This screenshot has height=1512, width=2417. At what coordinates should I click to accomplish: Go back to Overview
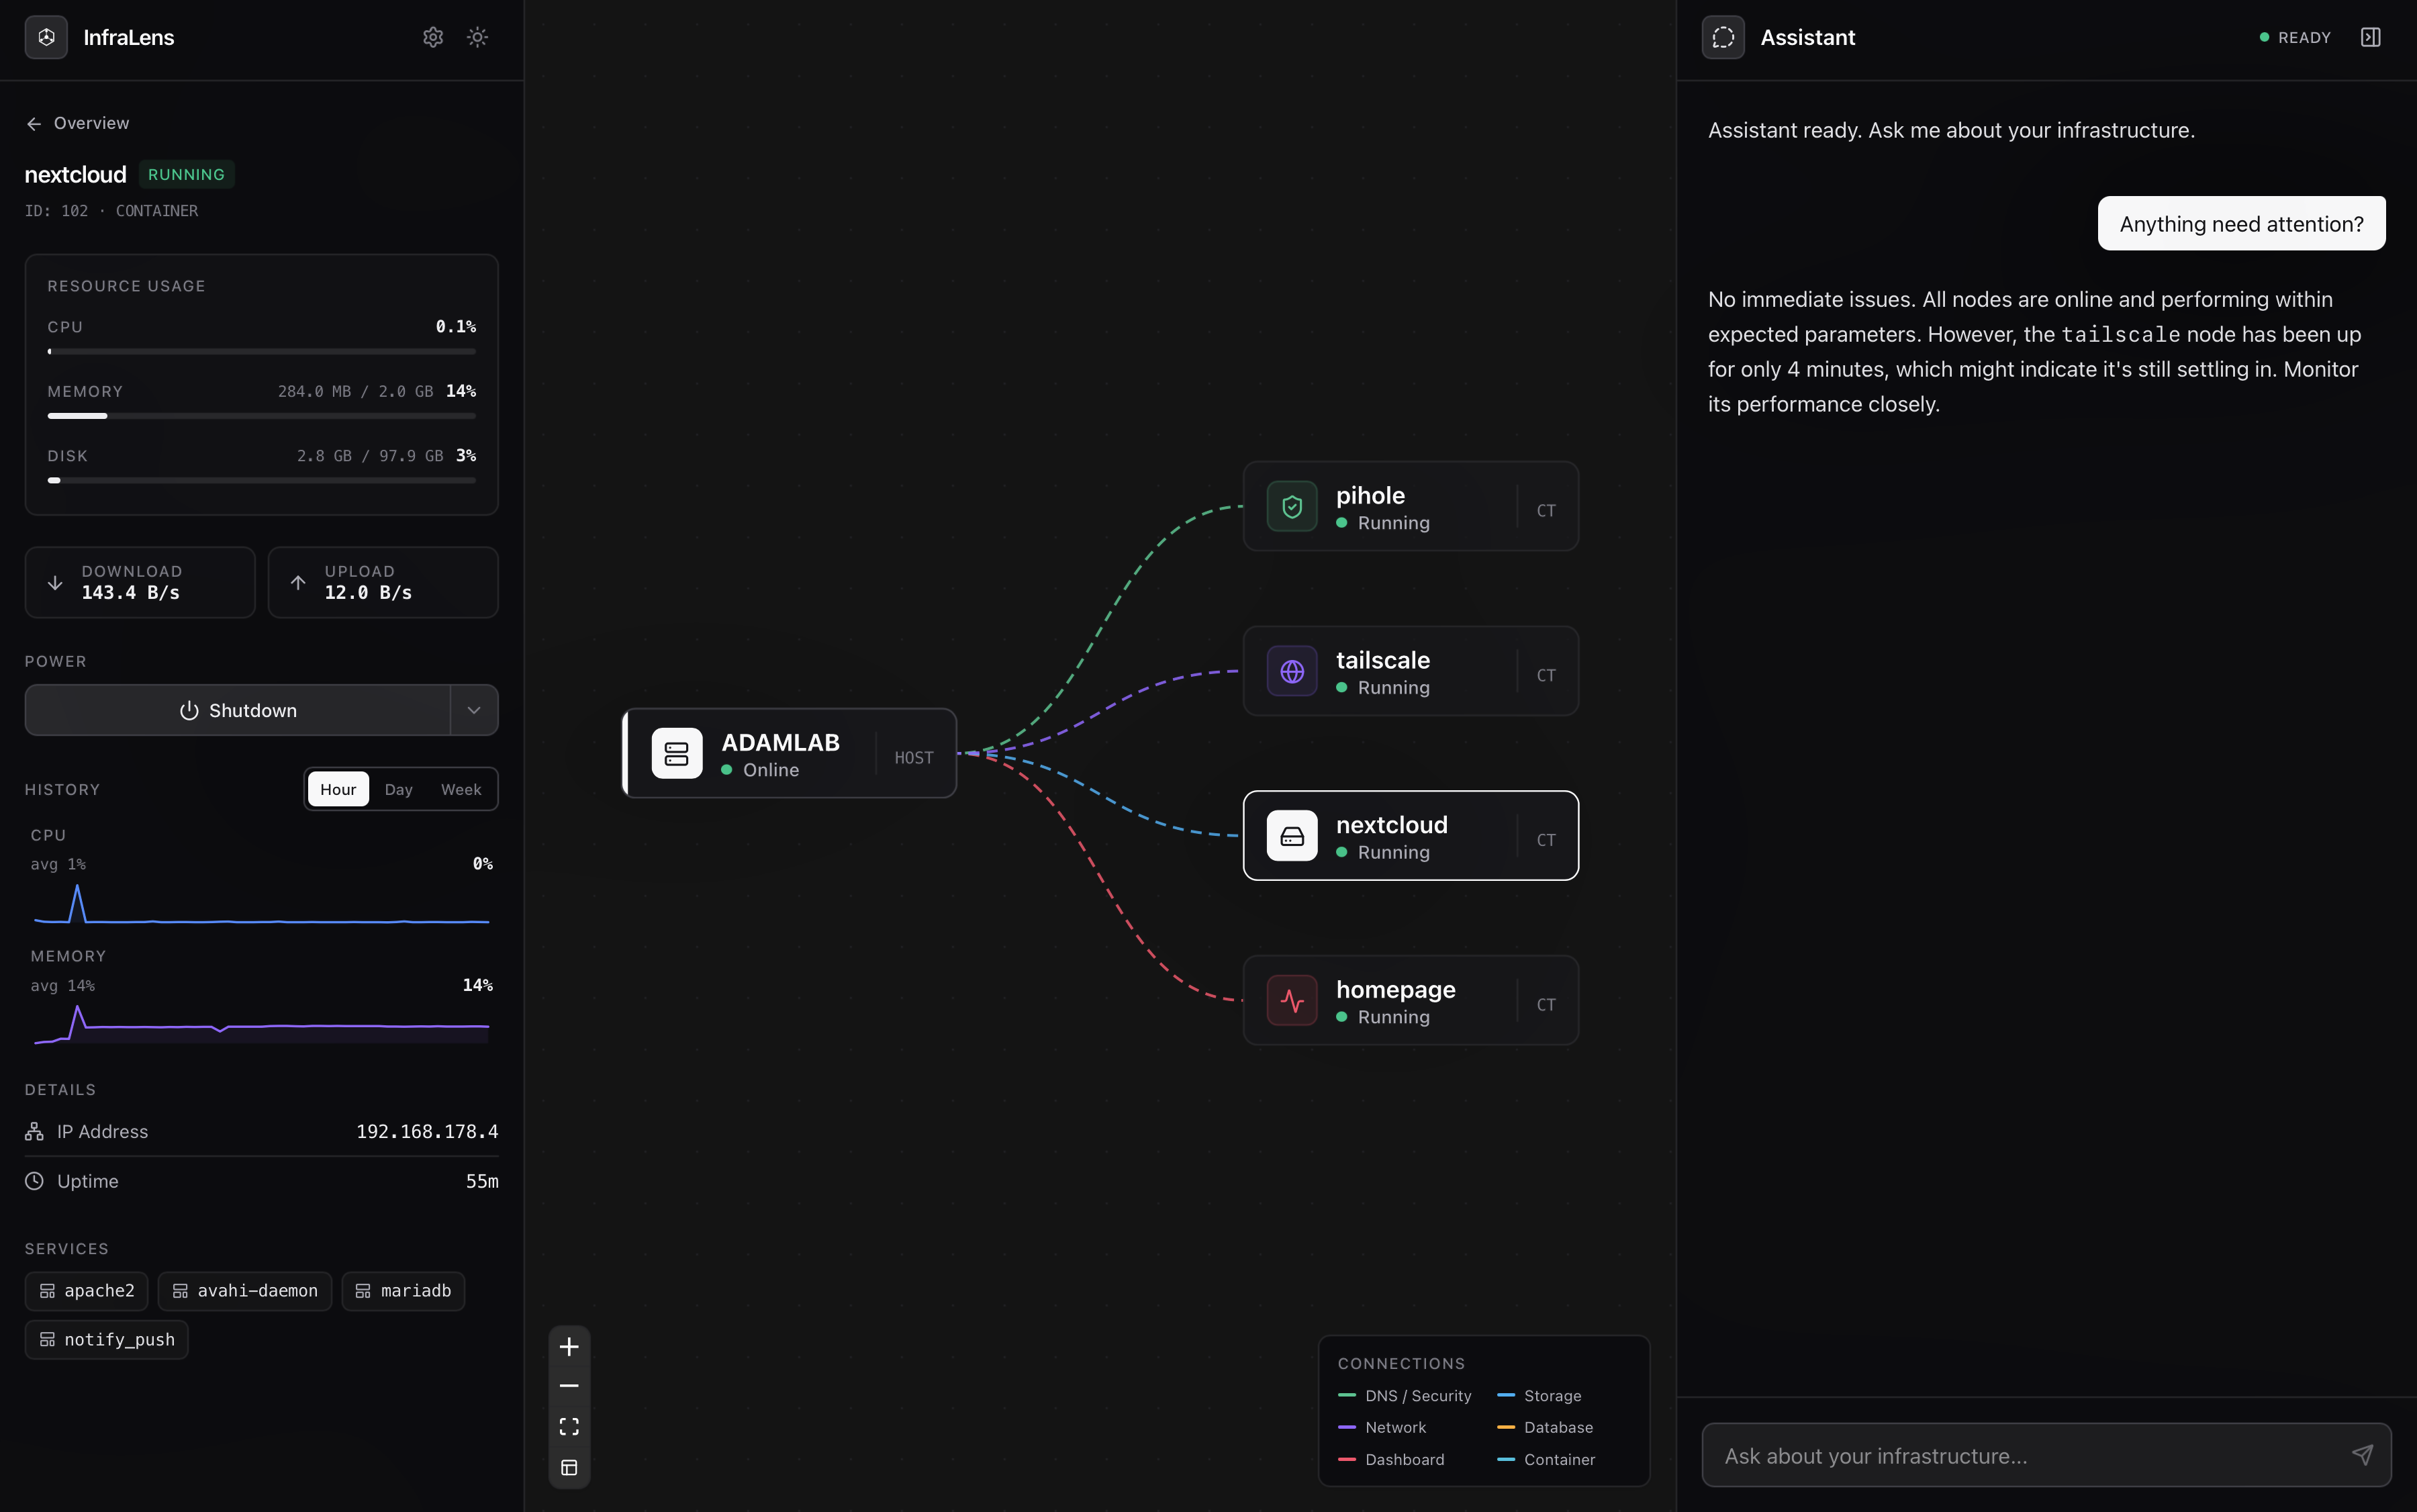pyautogui.click(x=77, y=123)
